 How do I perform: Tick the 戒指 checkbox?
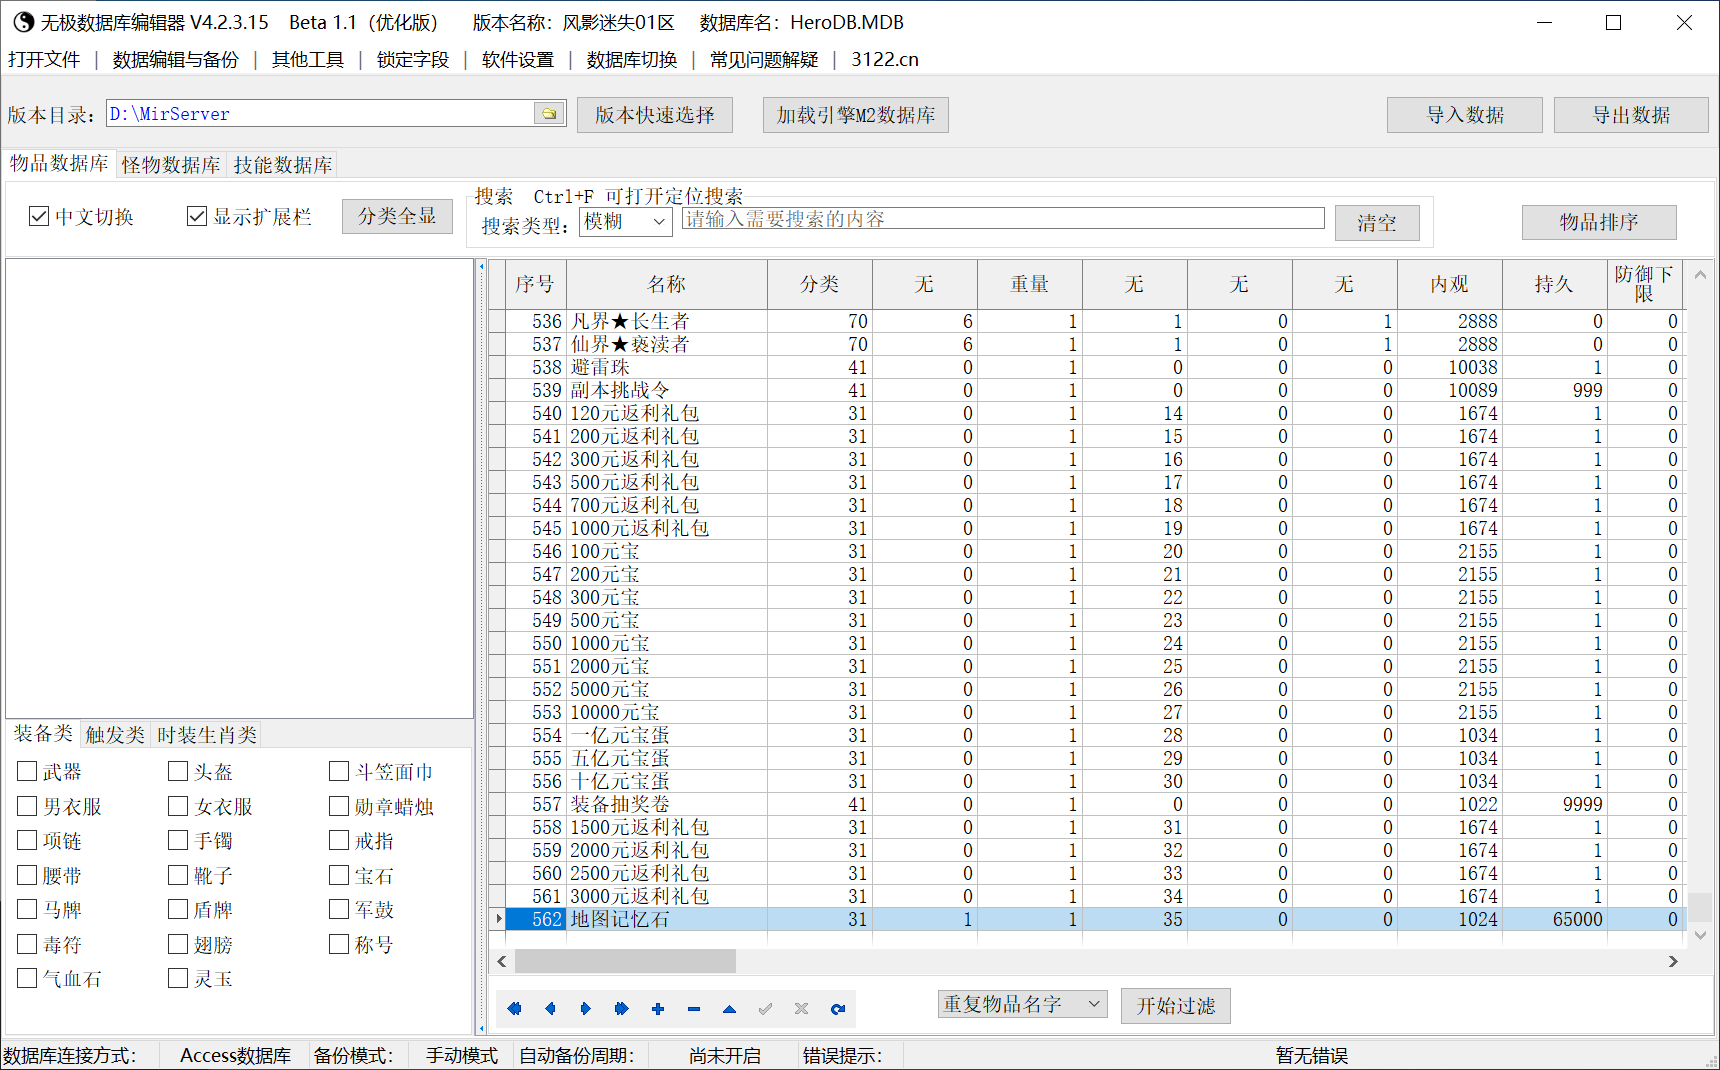point(339,840)
